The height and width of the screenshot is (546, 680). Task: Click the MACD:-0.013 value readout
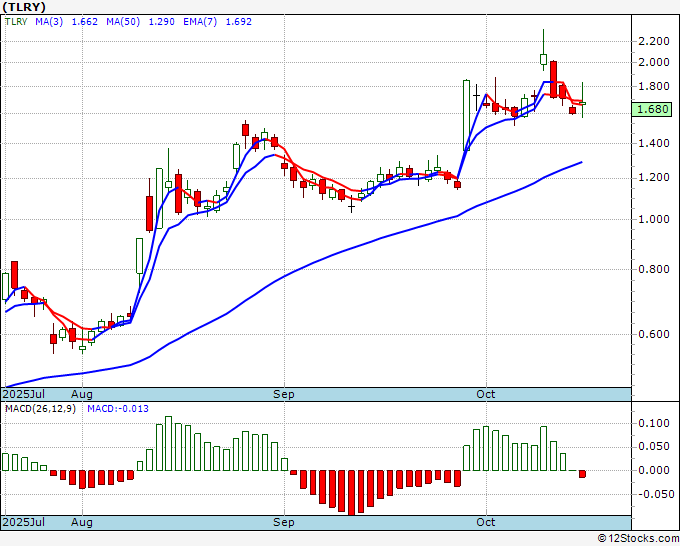118,409
